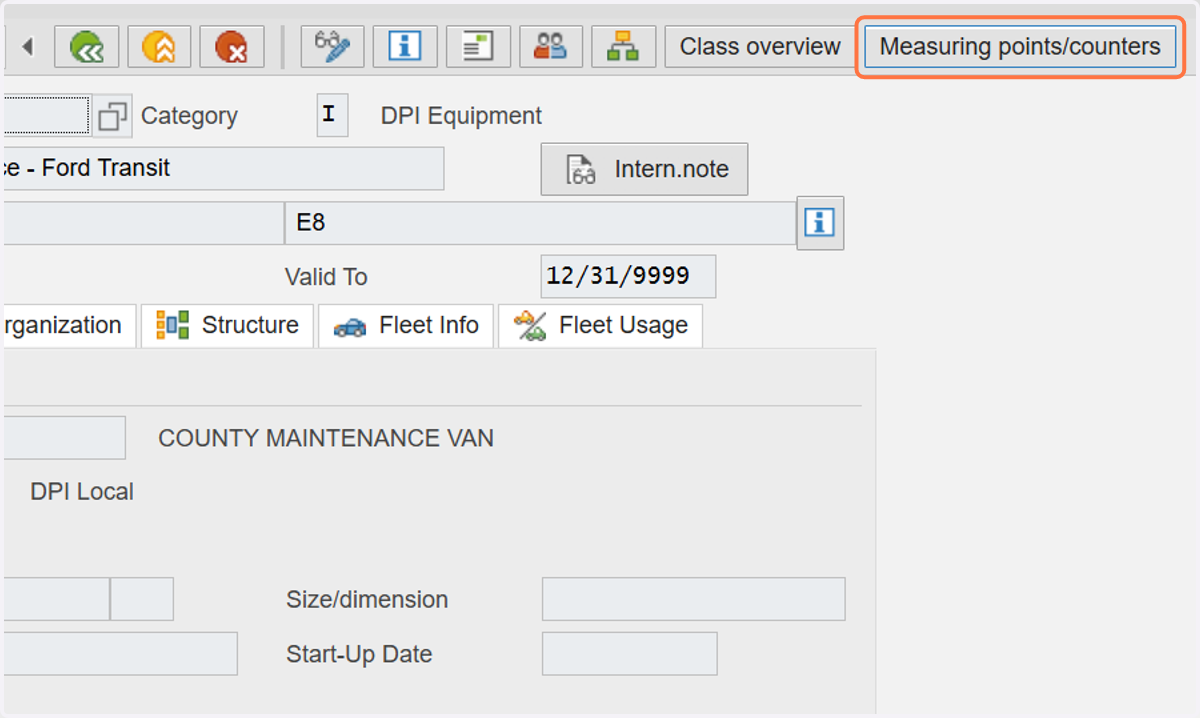
Task: Click the Size/dimension label
Action: [x=367, y=600]
